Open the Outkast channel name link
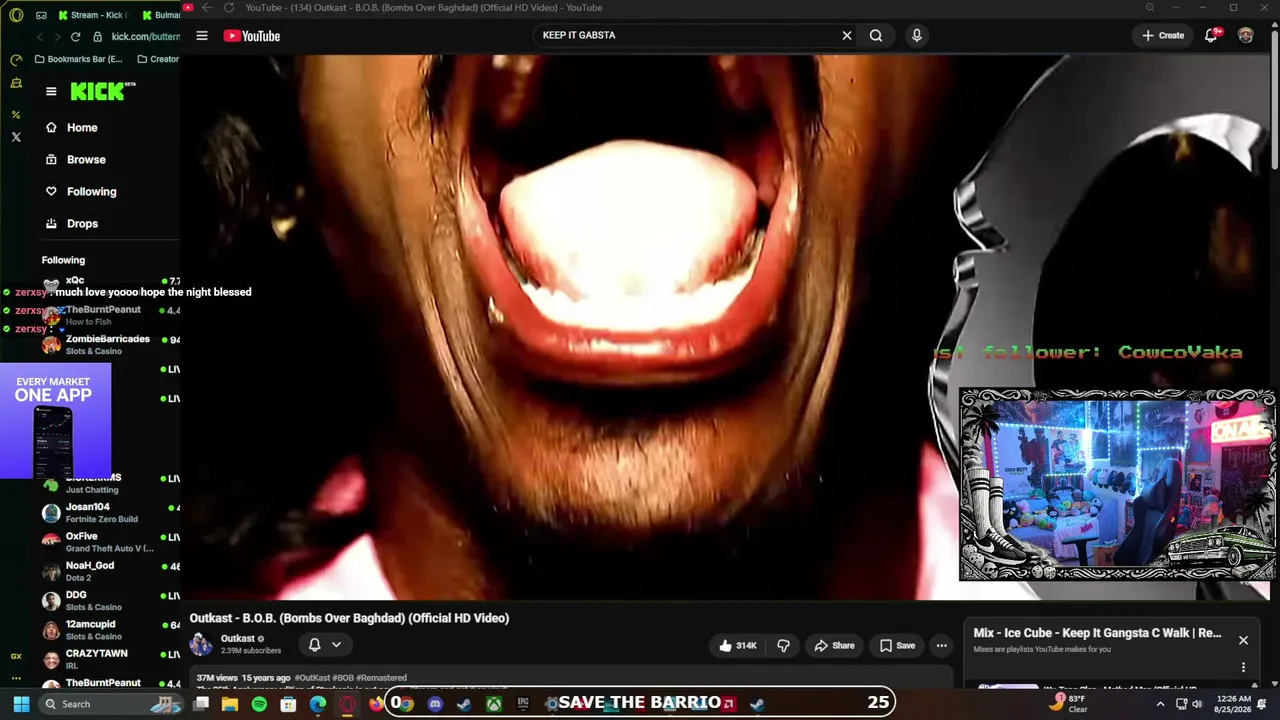 pyautogui.click(x=237, y=639)
